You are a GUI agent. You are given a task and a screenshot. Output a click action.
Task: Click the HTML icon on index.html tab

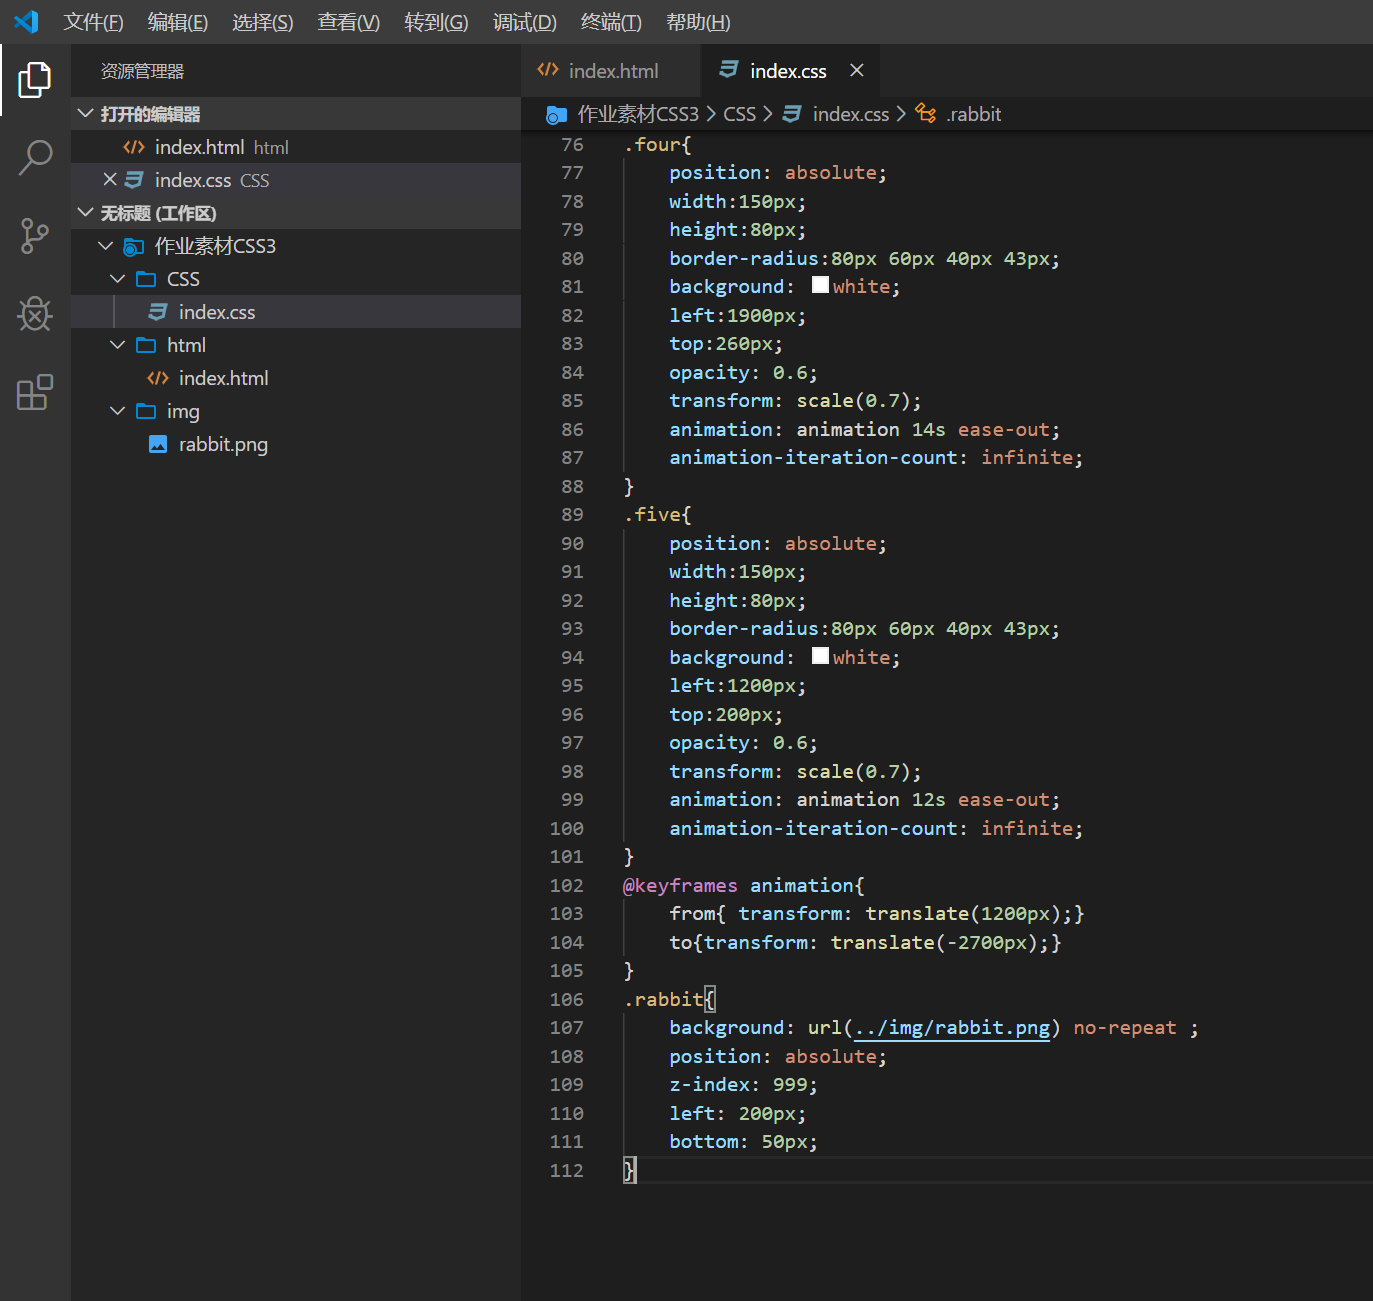(548, 70)
